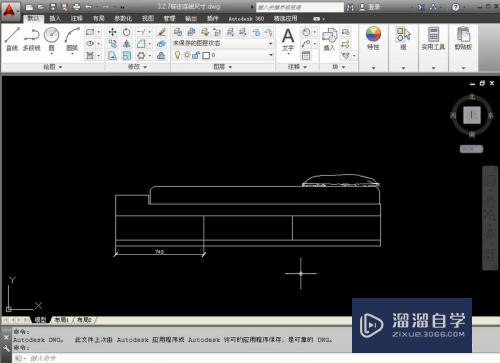500x363 pixels.
Task: Select the Line (直线) drawing tool
Action: click(12, 39)
